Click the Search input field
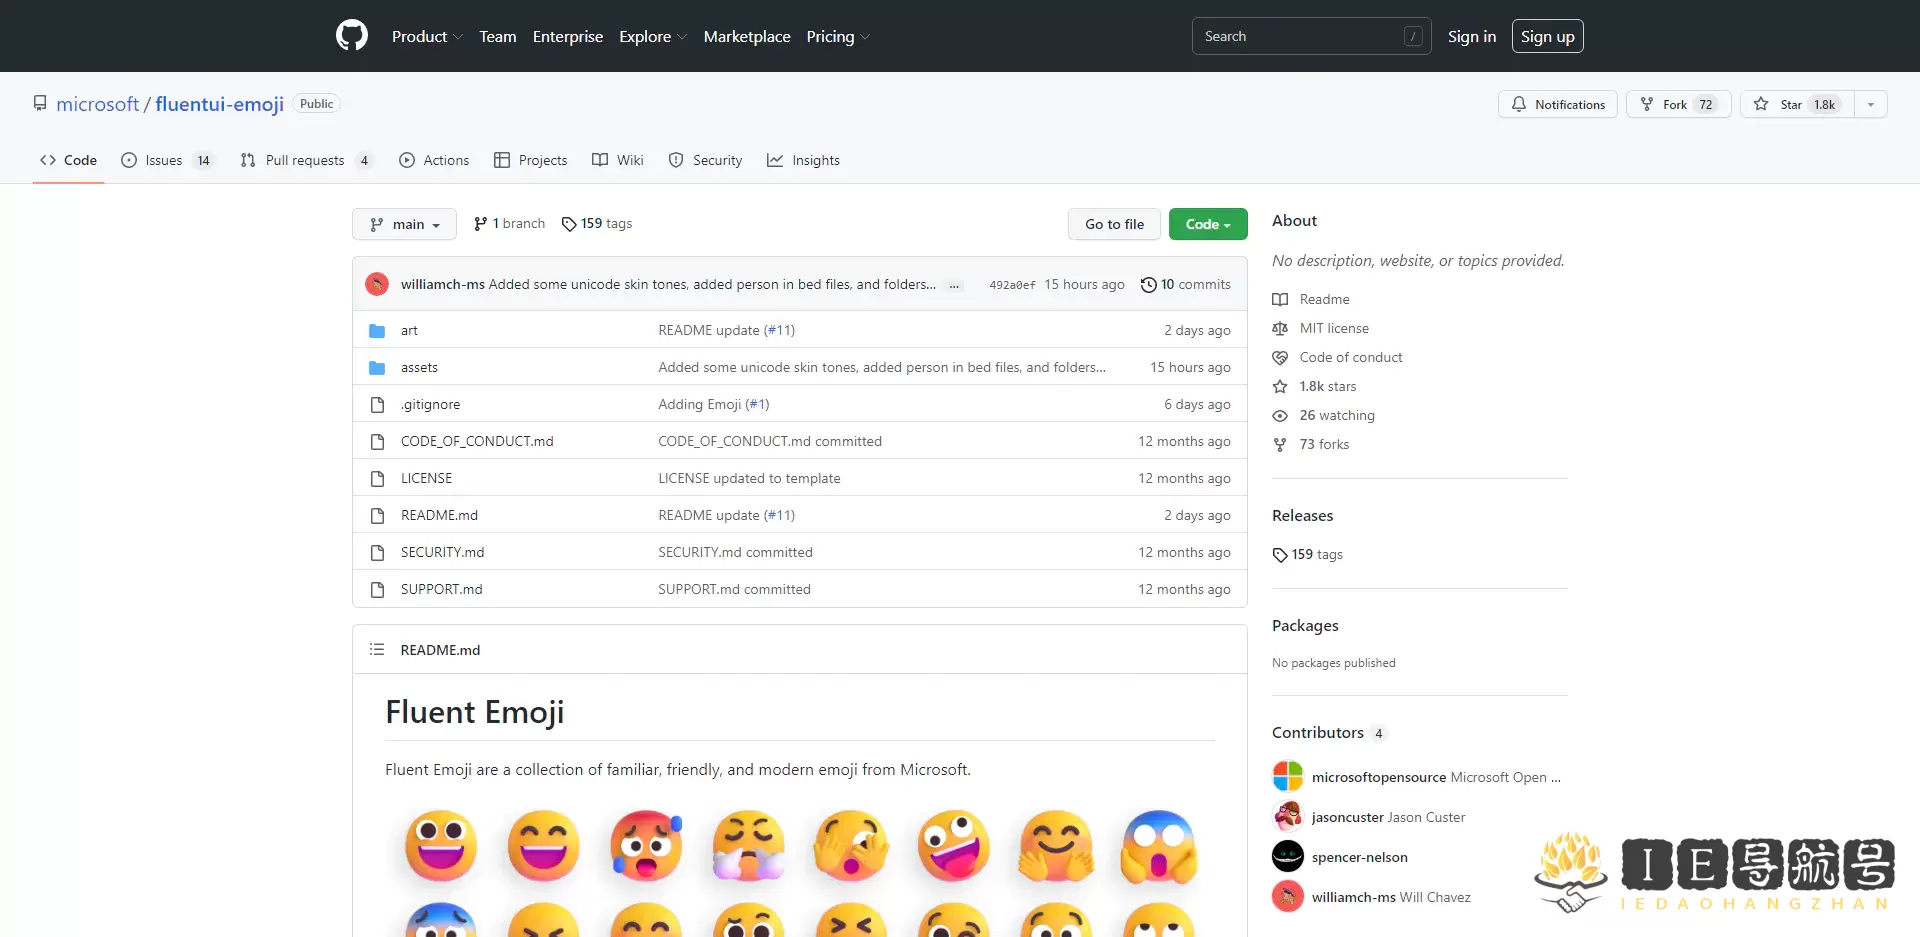 [x=1300, y=36]
